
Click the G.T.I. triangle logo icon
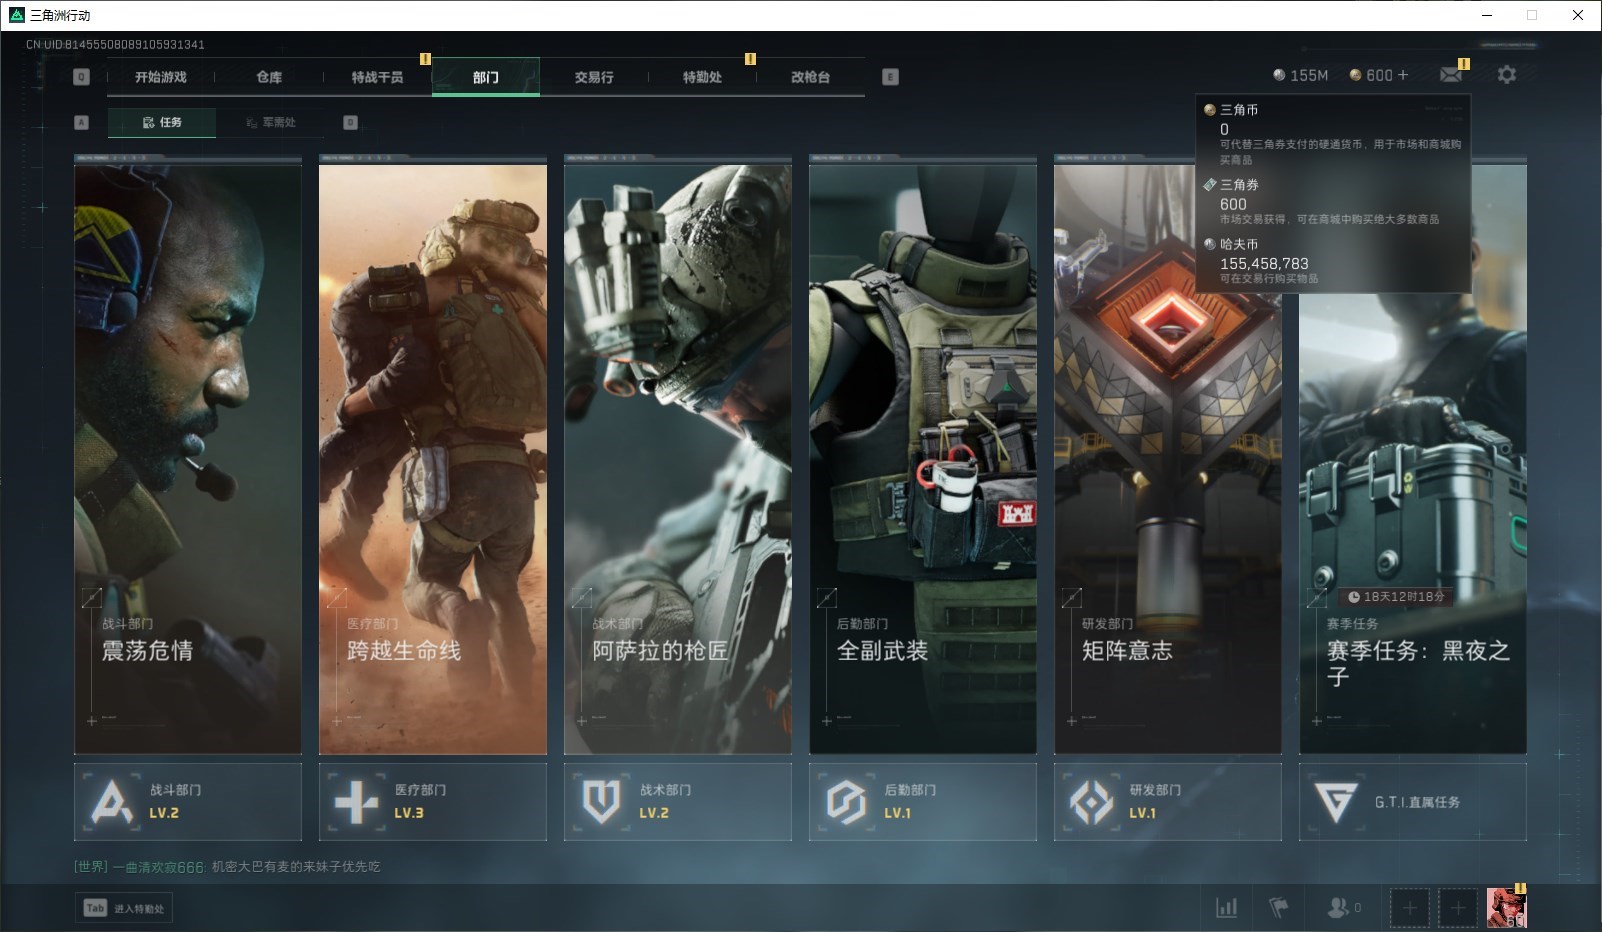[x=1336, y=802]
